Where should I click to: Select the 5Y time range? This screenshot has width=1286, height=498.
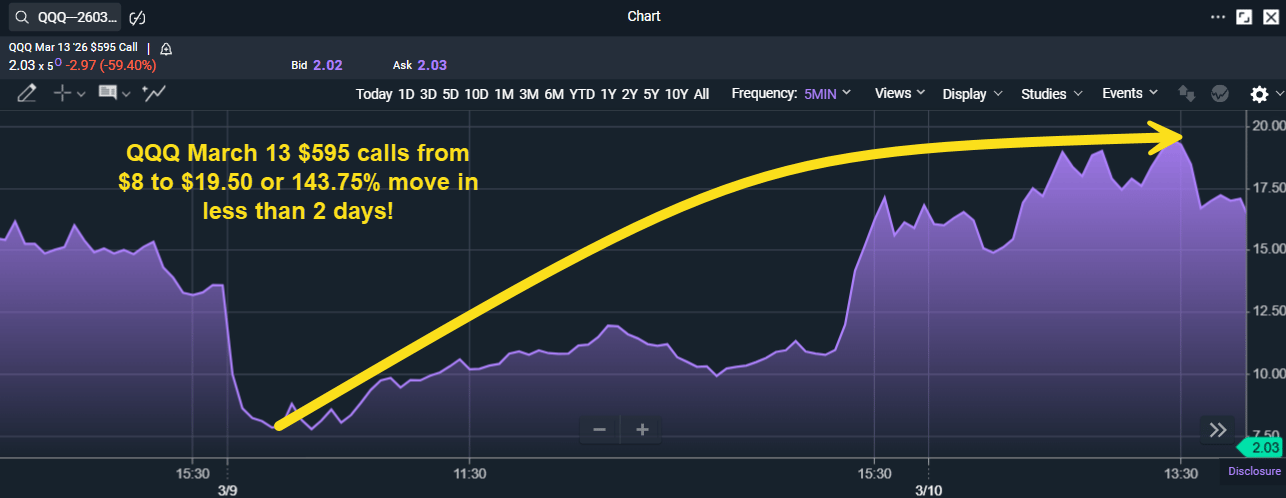(652, 94)
